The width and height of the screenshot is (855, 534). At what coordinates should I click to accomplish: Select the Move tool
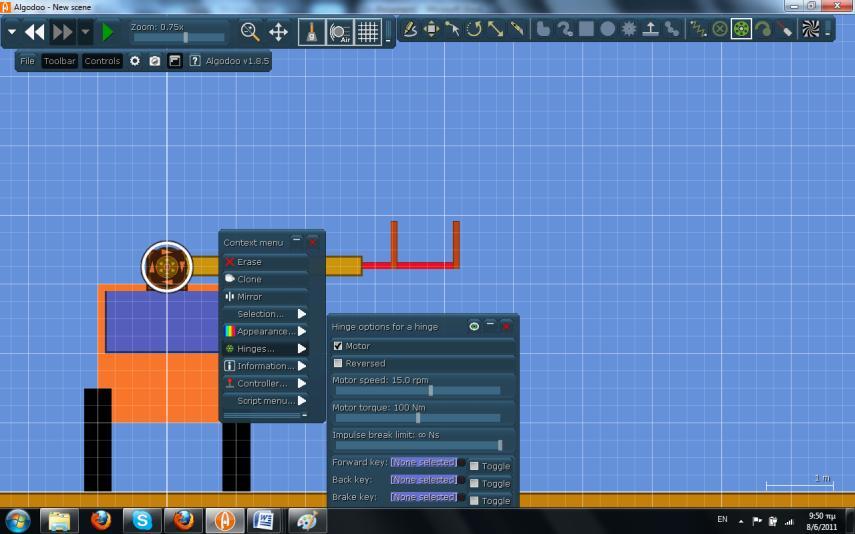[431, 29]
